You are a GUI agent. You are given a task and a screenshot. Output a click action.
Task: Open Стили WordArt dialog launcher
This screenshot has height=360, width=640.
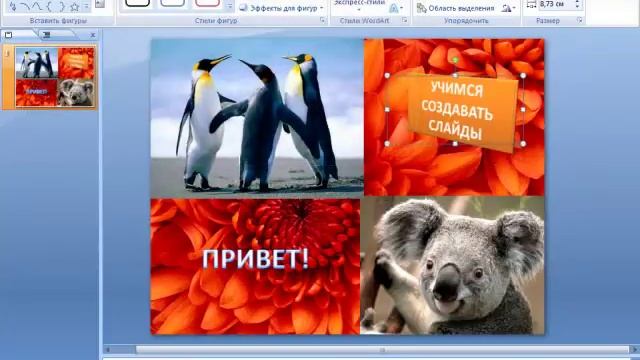(x=404, y=20)
